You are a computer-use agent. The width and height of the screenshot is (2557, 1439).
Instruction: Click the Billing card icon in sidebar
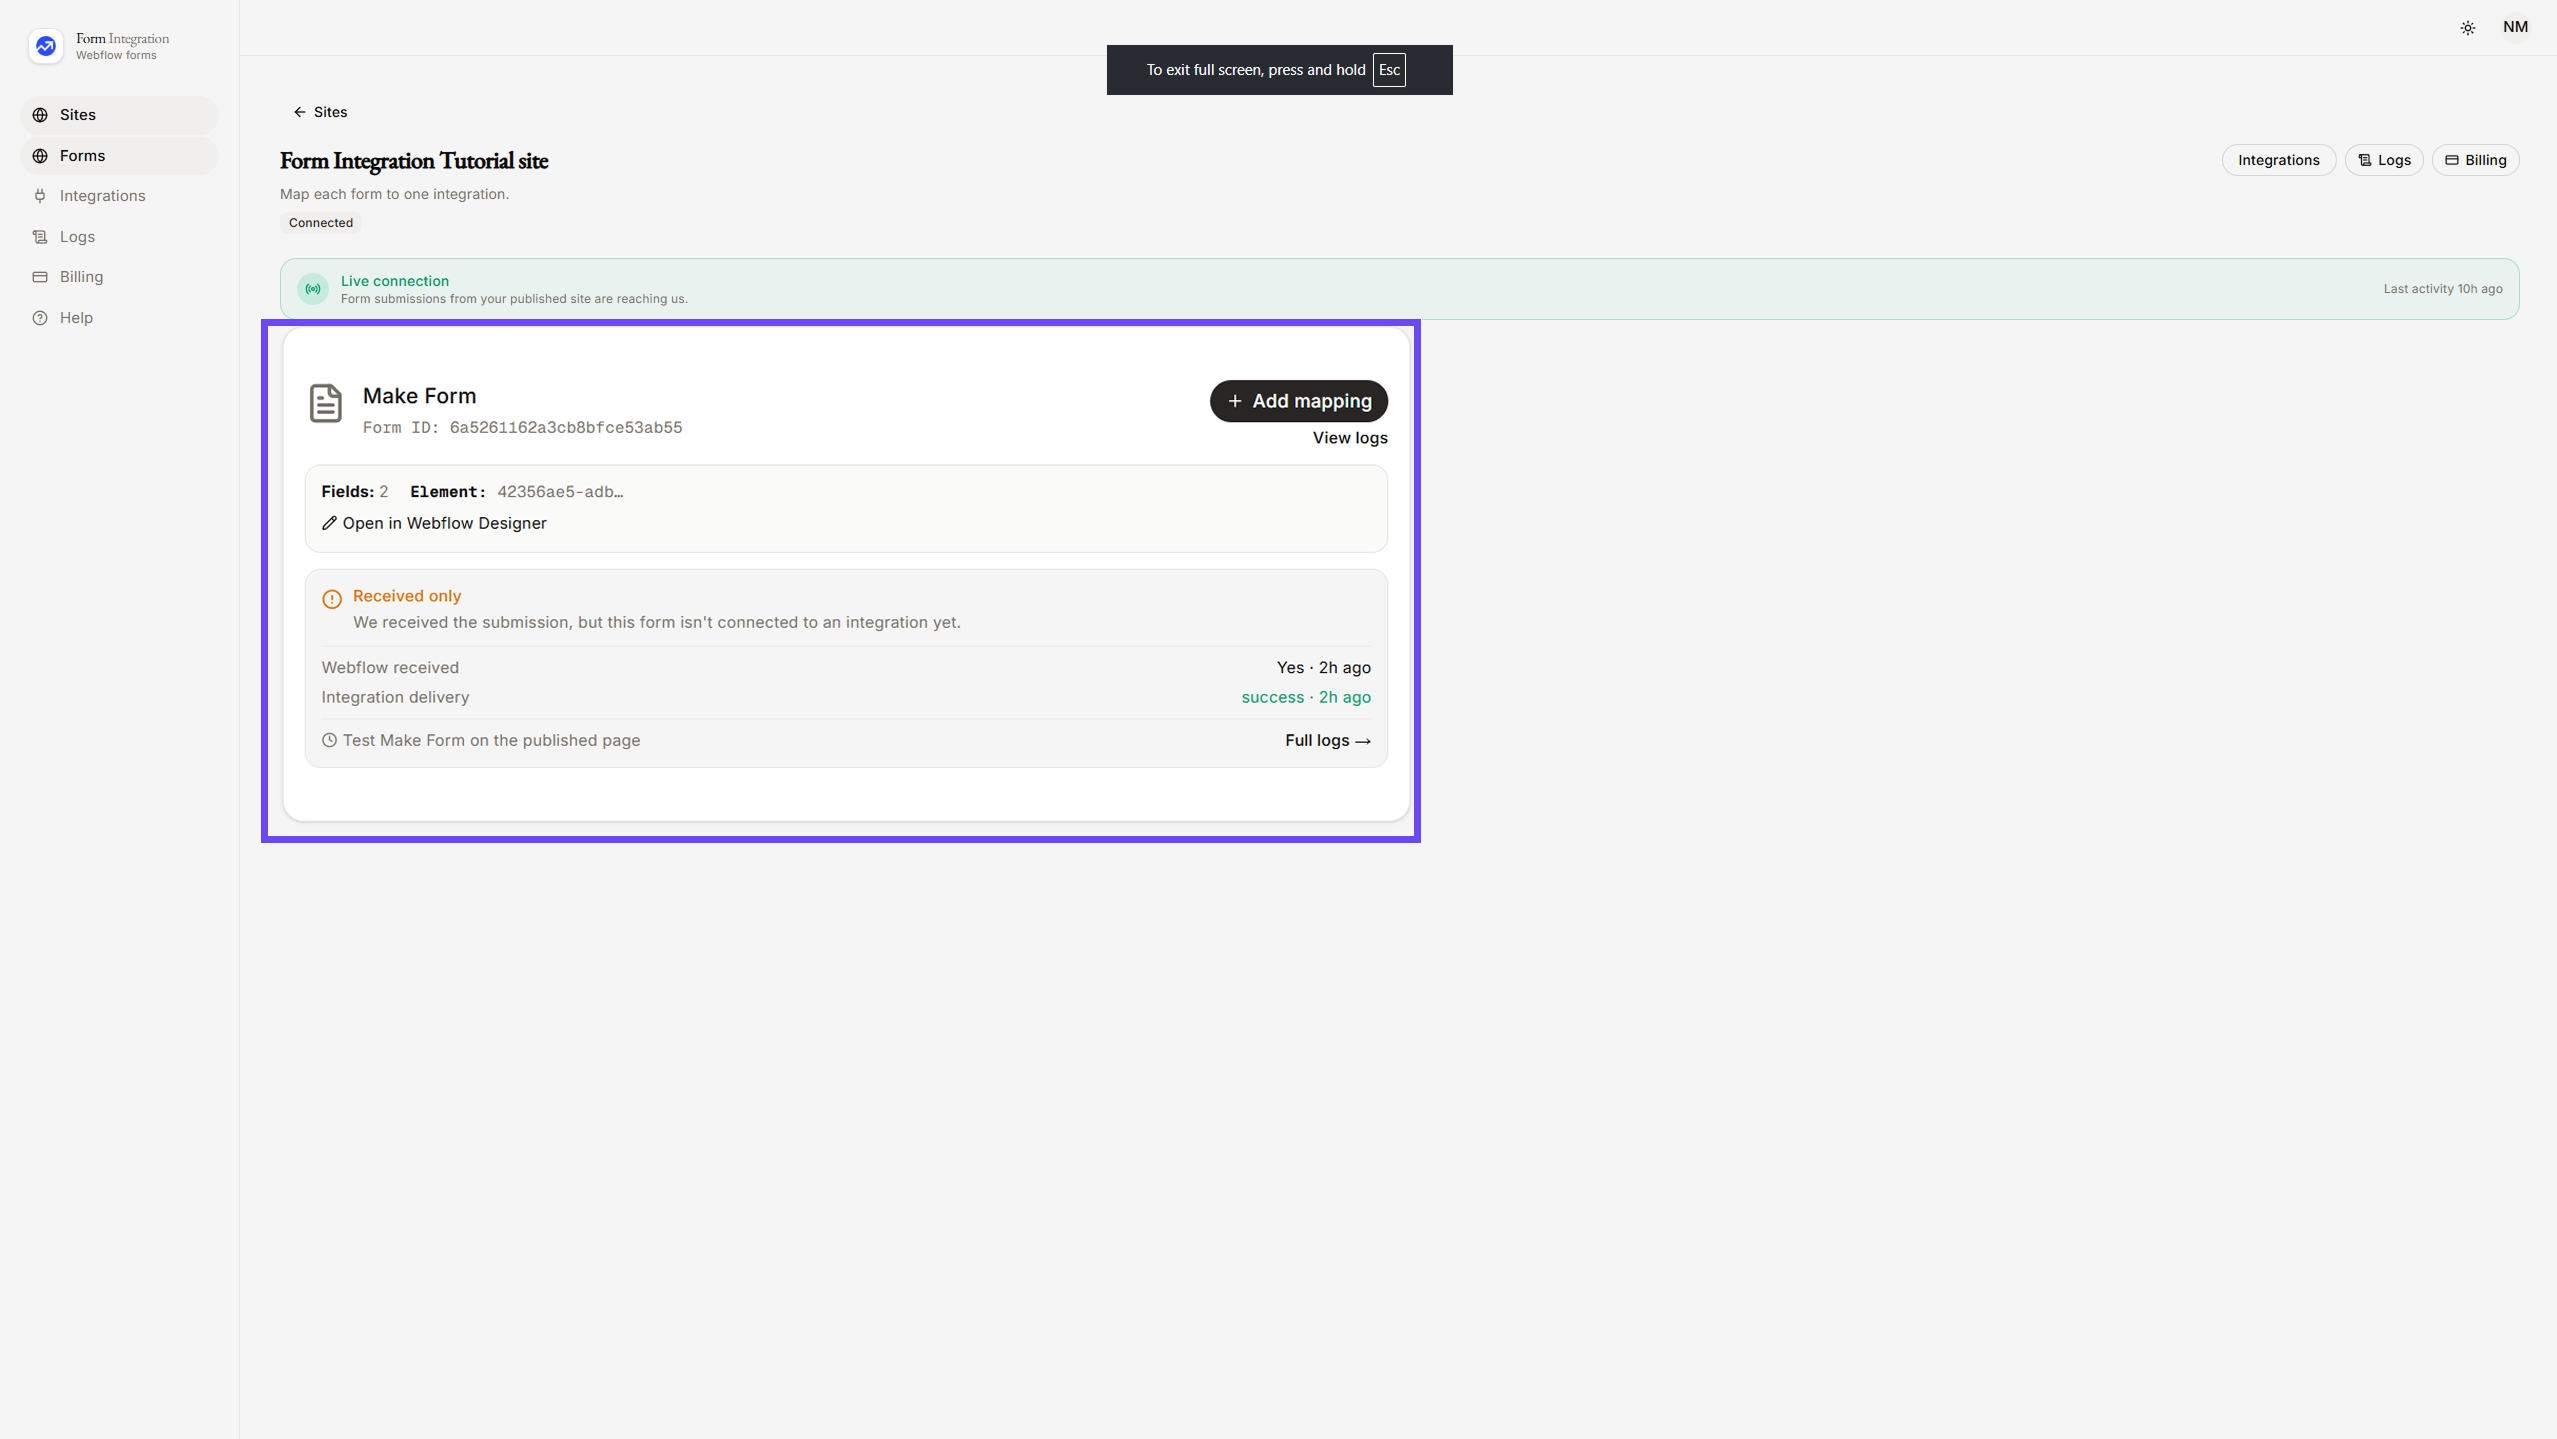pos(40,277)
